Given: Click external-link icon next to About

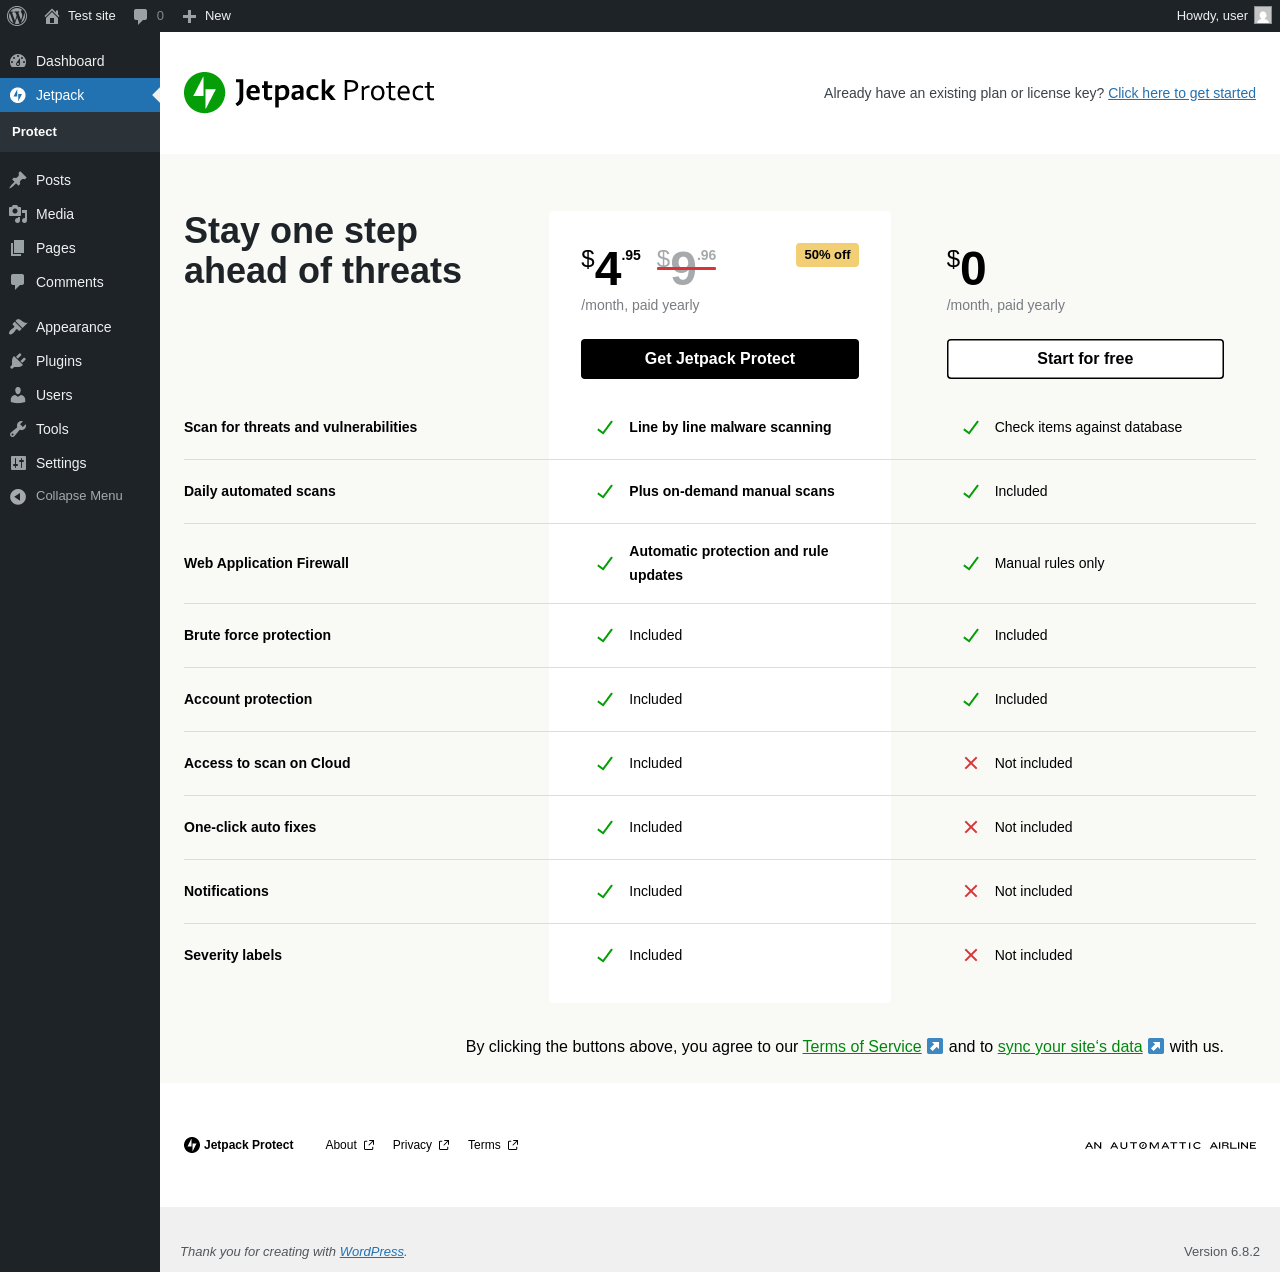Looking at the screenshot, I should point(369,1145).
